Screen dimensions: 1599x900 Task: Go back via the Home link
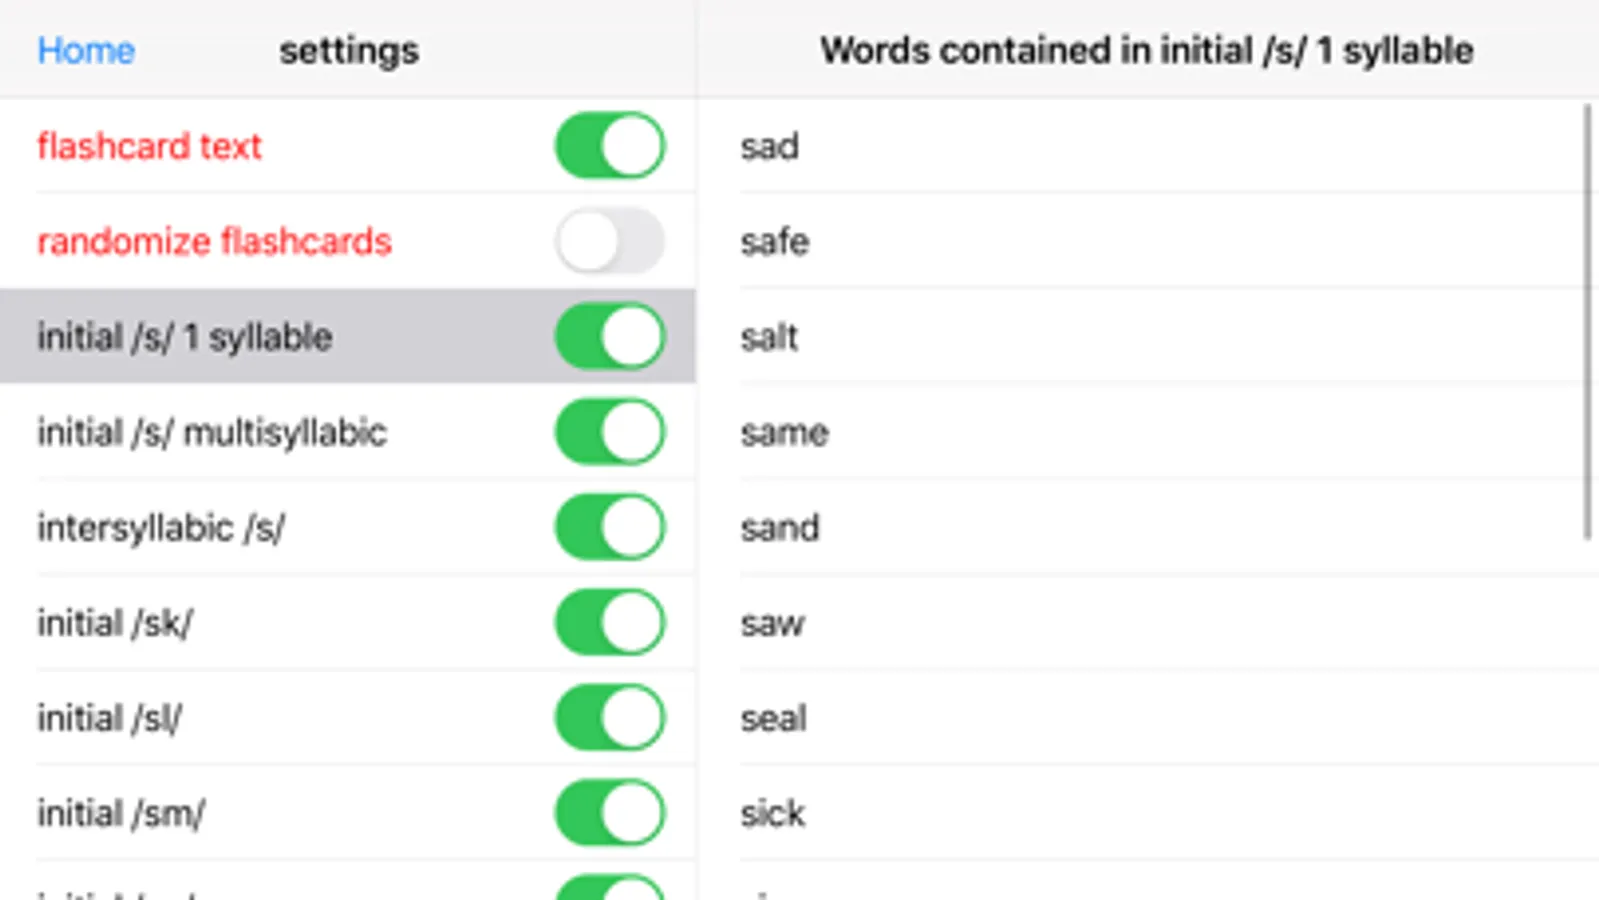(86, 50)
